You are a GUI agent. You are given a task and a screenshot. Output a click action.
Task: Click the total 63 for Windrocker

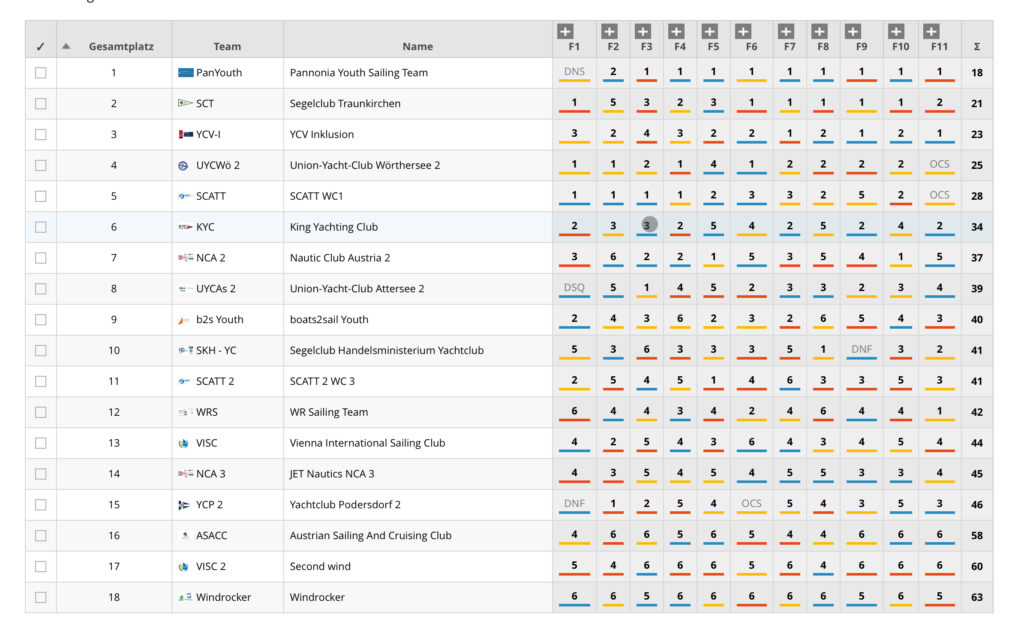tap(977, 597)
